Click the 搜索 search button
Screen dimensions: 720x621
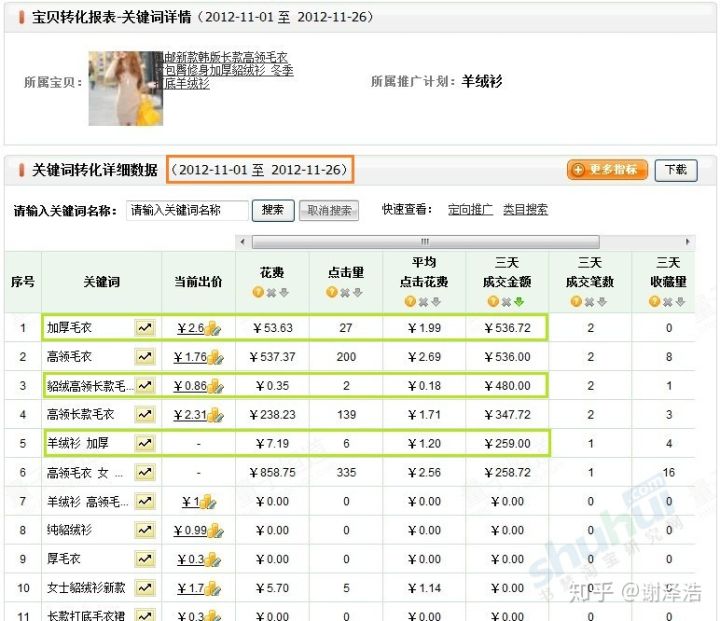pos(272,210)
